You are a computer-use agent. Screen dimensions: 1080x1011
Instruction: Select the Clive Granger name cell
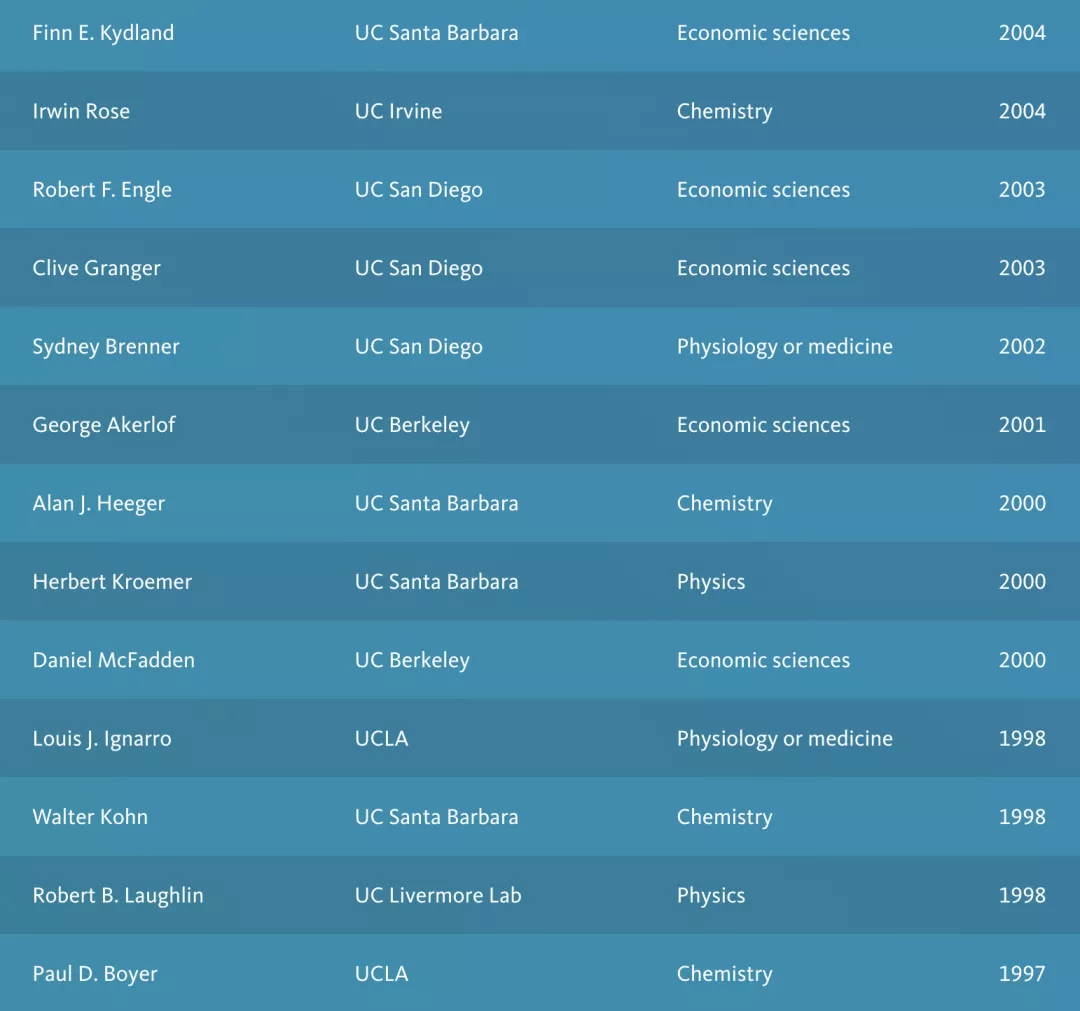point(96,268)
